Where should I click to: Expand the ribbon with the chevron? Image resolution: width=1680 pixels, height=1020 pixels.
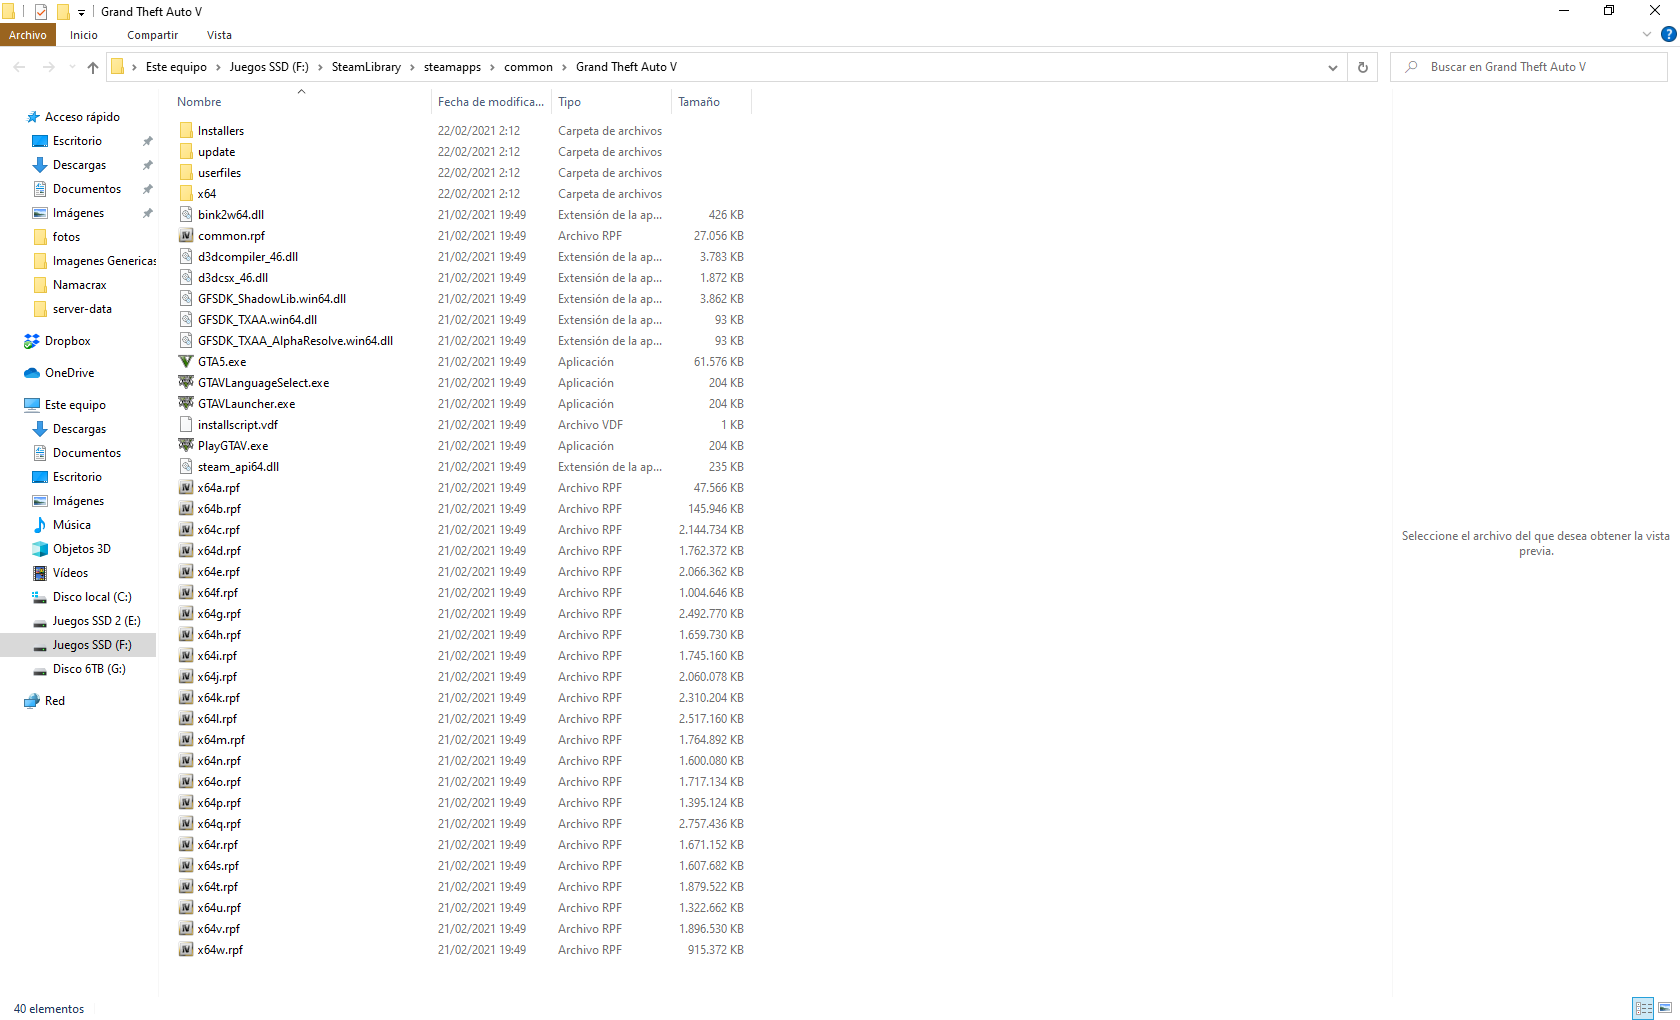[1647, 35]
